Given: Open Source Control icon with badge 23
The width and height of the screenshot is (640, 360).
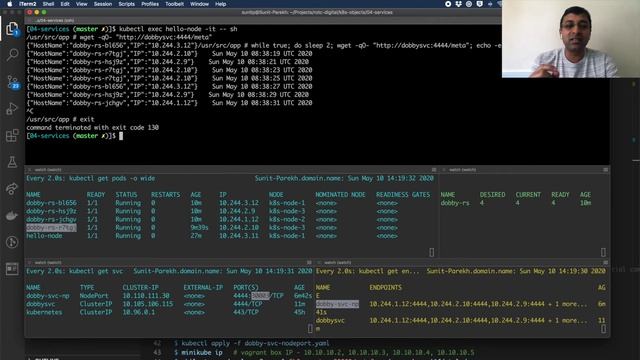Looking at the screenshot, I should pos(12,82).
